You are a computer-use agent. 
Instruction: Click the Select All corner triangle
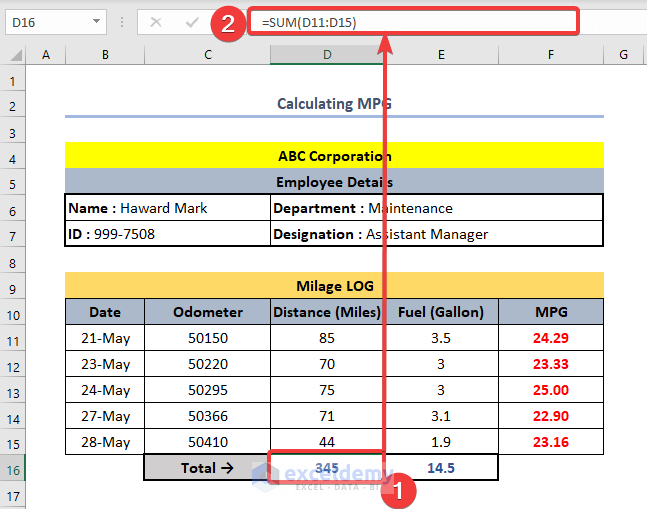[14, 54]
